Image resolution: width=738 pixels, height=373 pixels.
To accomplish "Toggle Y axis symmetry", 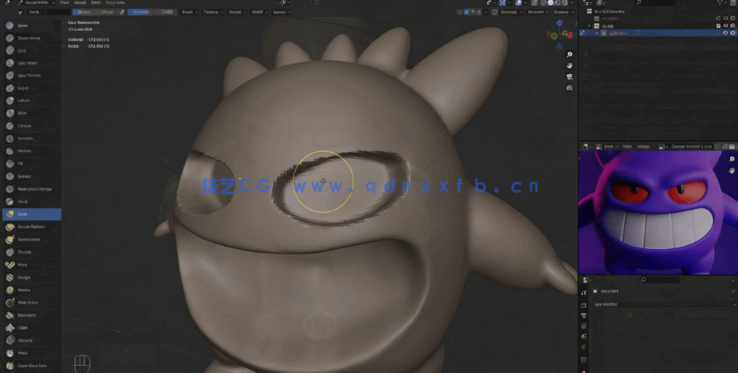I will 472,12.
